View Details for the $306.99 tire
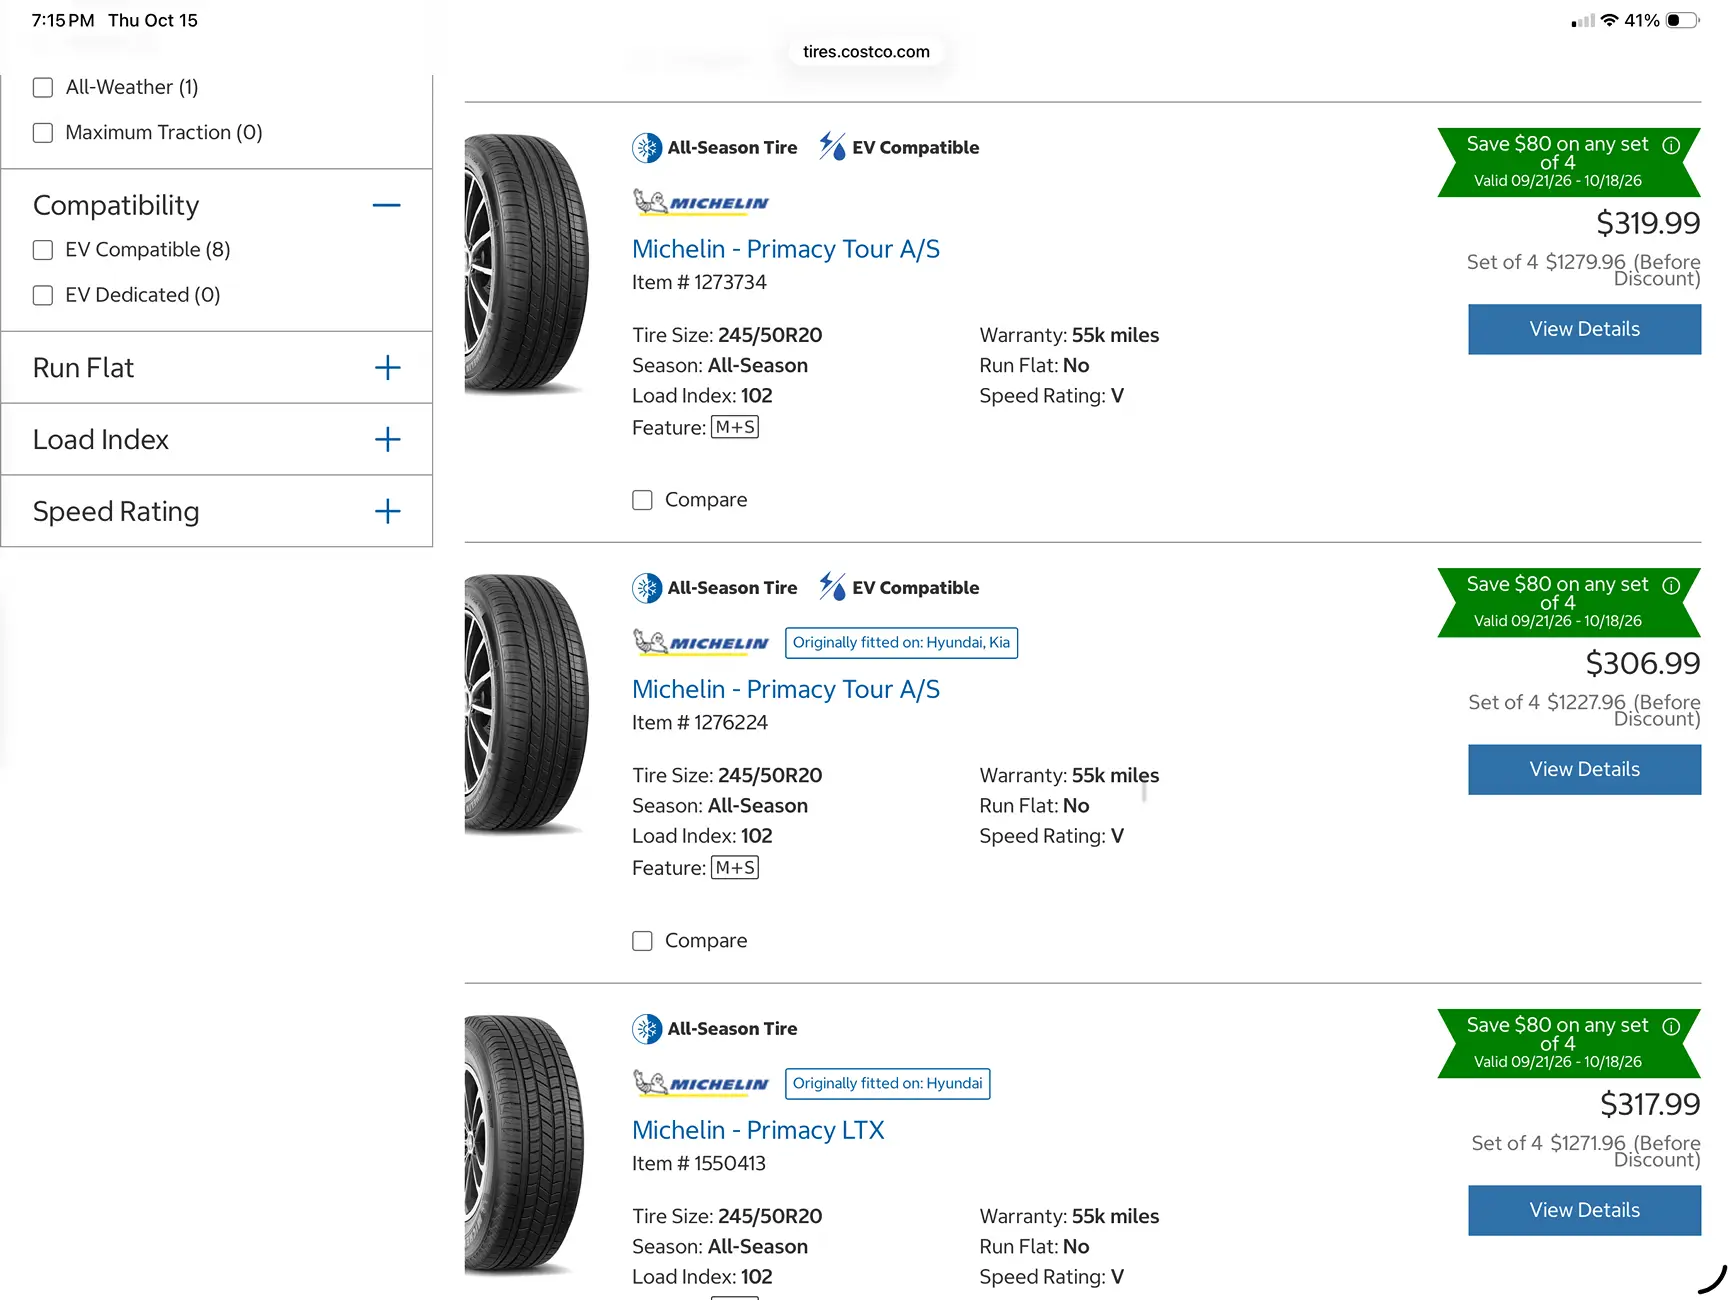 pos(1584,769)
